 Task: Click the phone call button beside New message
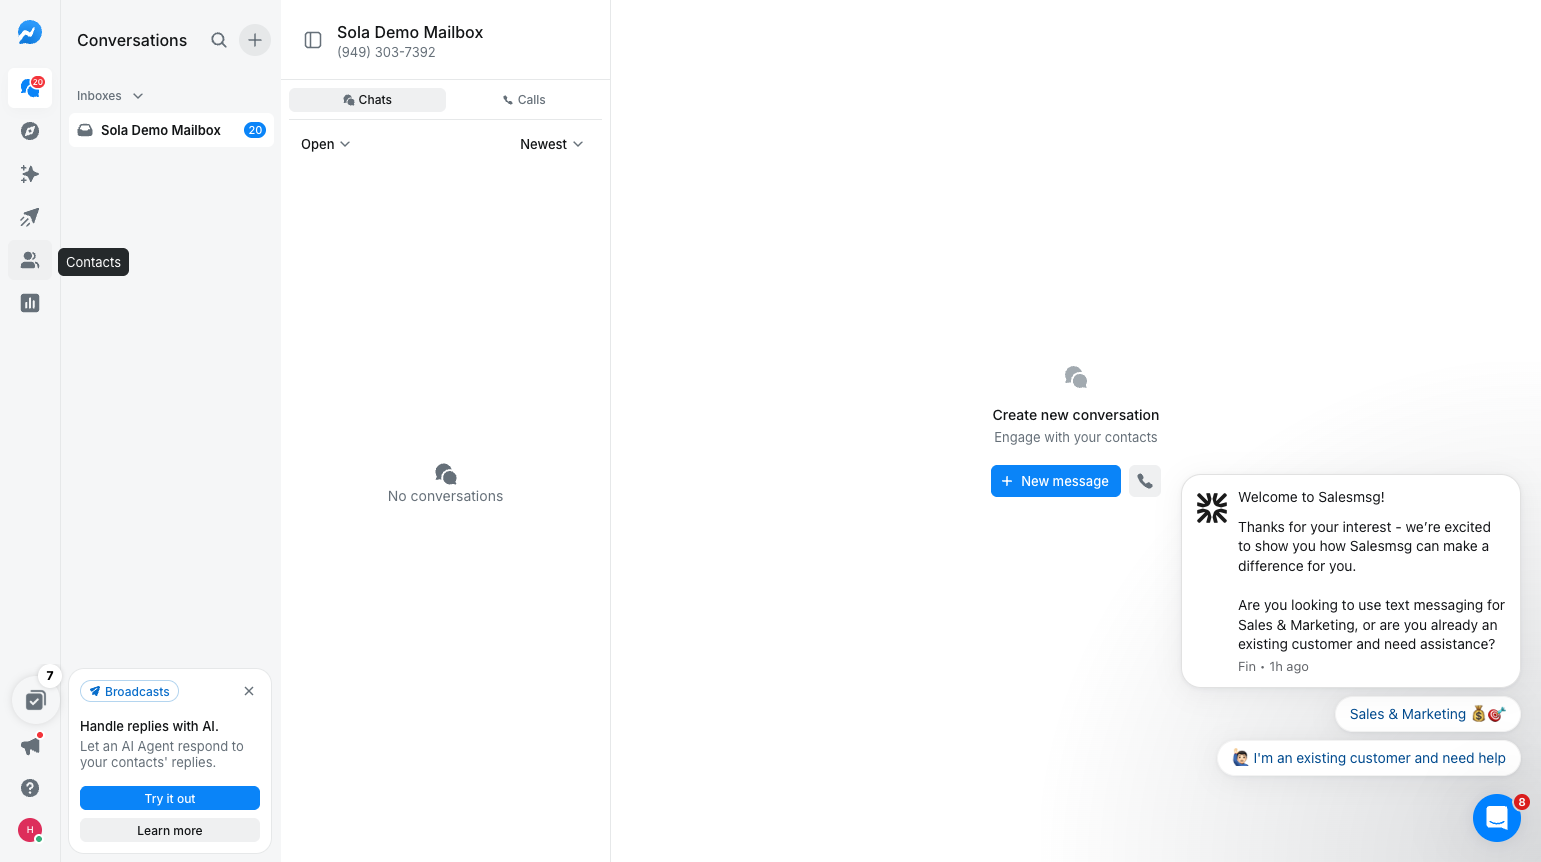[1145, 481]
